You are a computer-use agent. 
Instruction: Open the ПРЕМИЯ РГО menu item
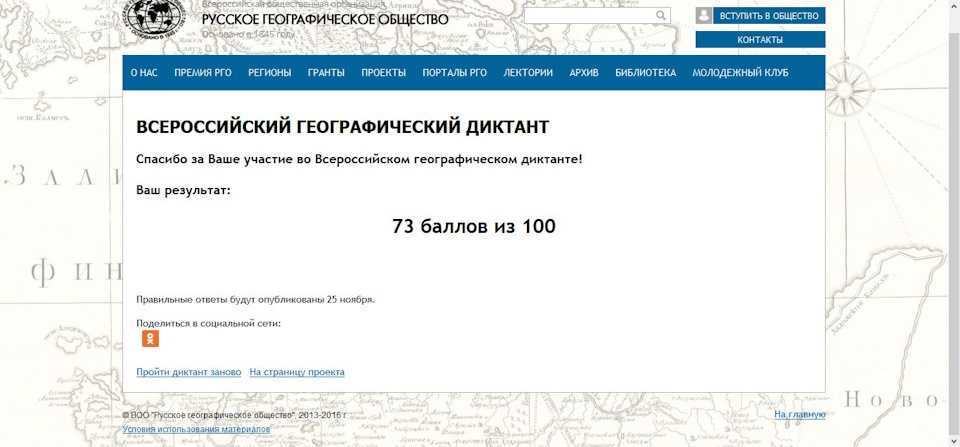pyautogui.click(x=203, y=73)
